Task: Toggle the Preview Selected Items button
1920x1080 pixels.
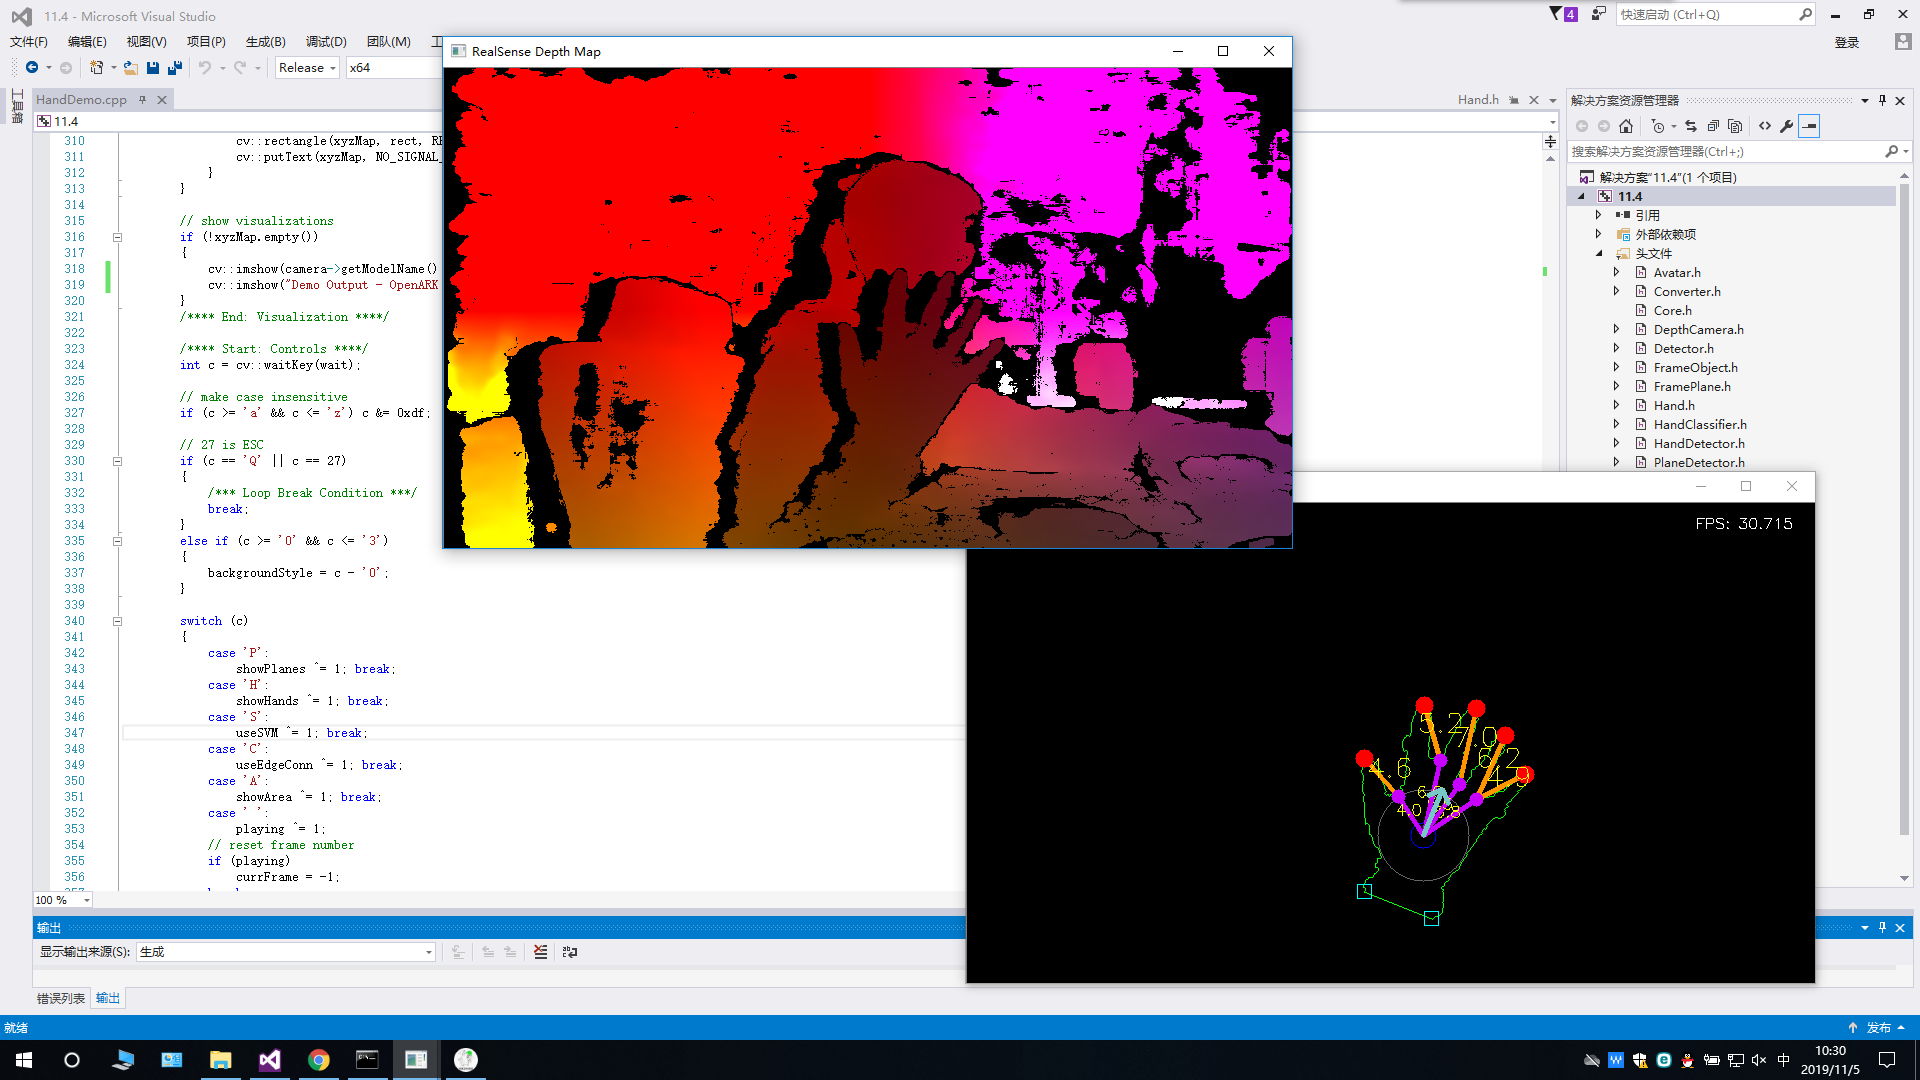Action: point(1809,126)
